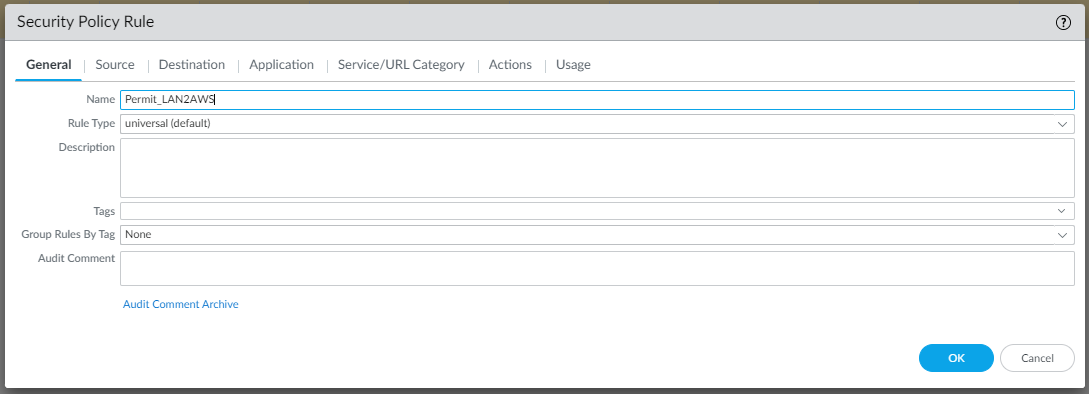Confirm the rule with OK button
The height and width of the screenshot is (394, 1089).
(956, 358)
